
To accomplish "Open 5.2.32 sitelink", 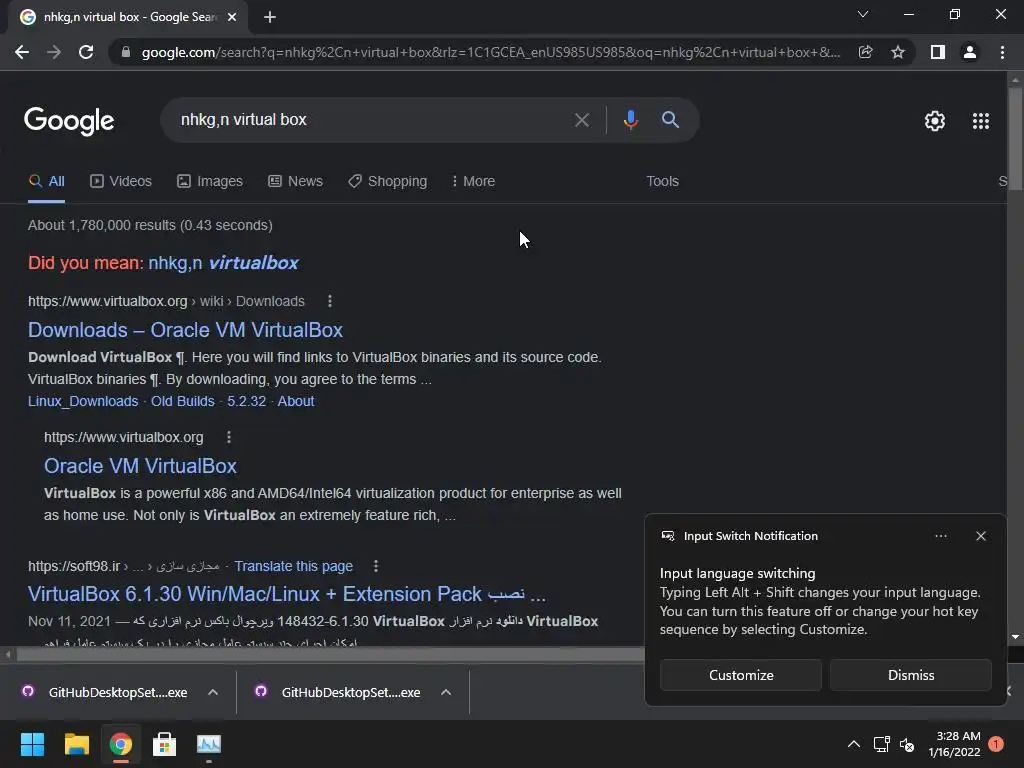I will pyautogui.click(x=246, y=401).
